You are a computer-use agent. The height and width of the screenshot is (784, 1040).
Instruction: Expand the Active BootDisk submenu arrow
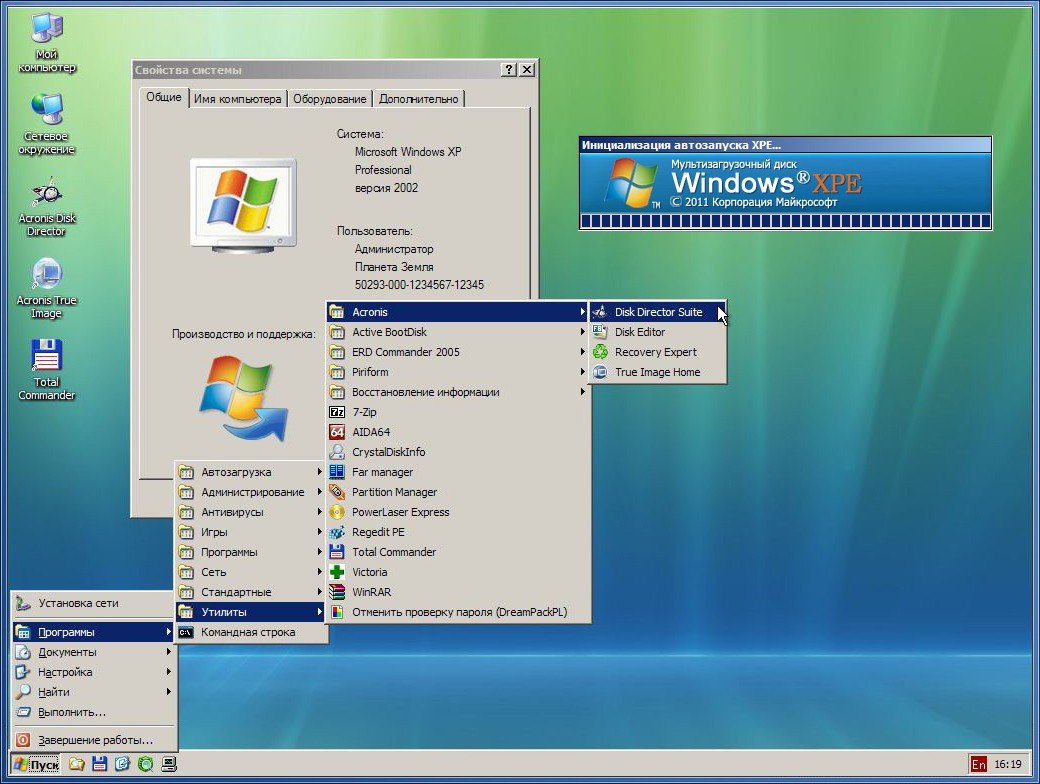(582, 332)
